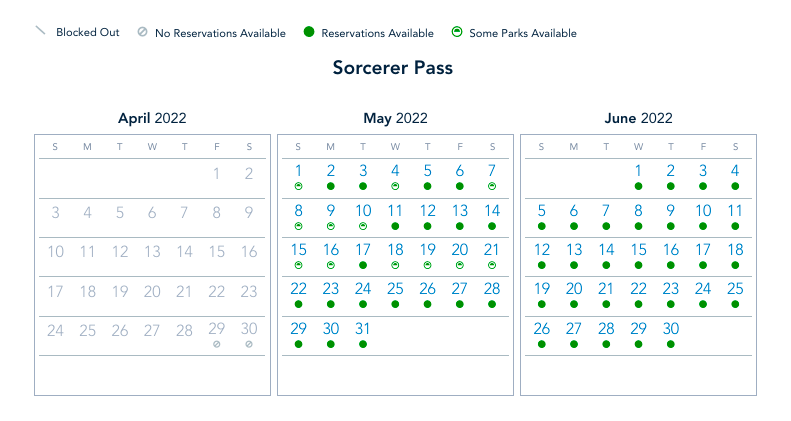Select May 11 on the calendar
This screenshot has height=421, width=791.
(x=395, y=211)
